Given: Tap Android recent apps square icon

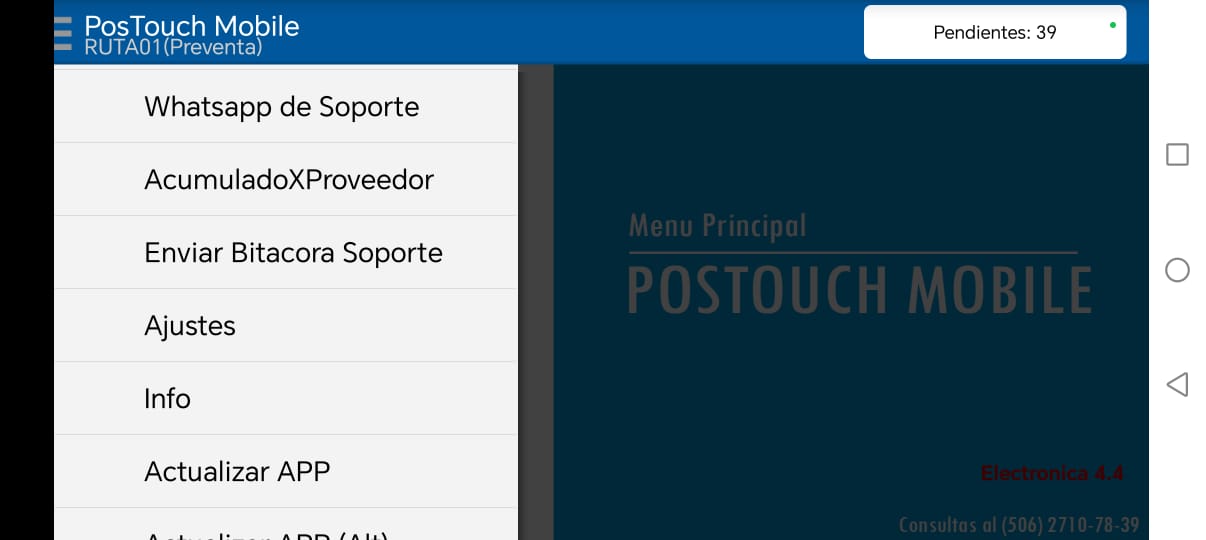Looking at the screenshot, I should (x=1178, y=154).
